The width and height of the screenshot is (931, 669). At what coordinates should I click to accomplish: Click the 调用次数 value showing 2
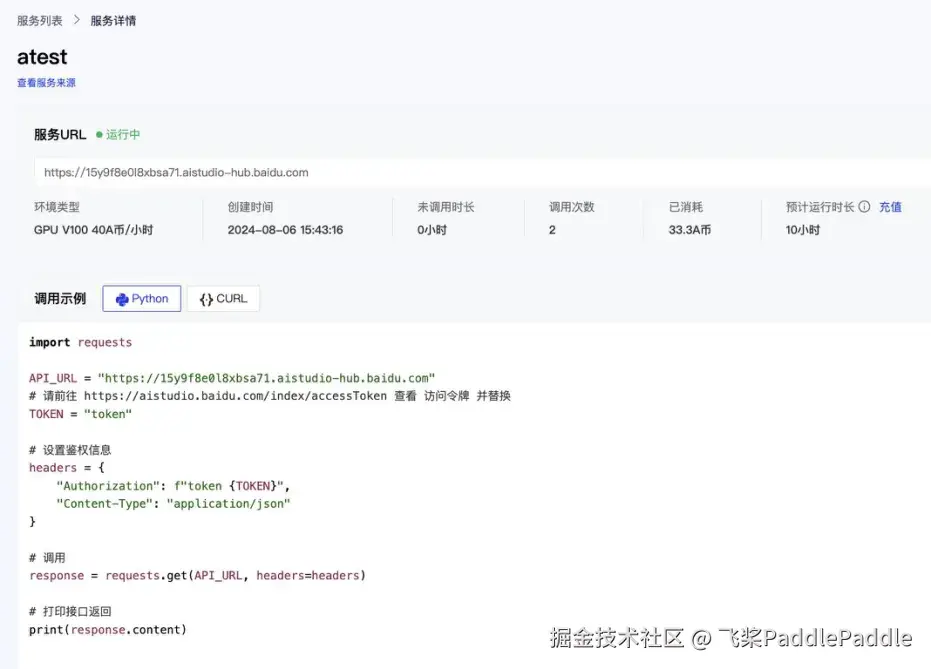551,228
